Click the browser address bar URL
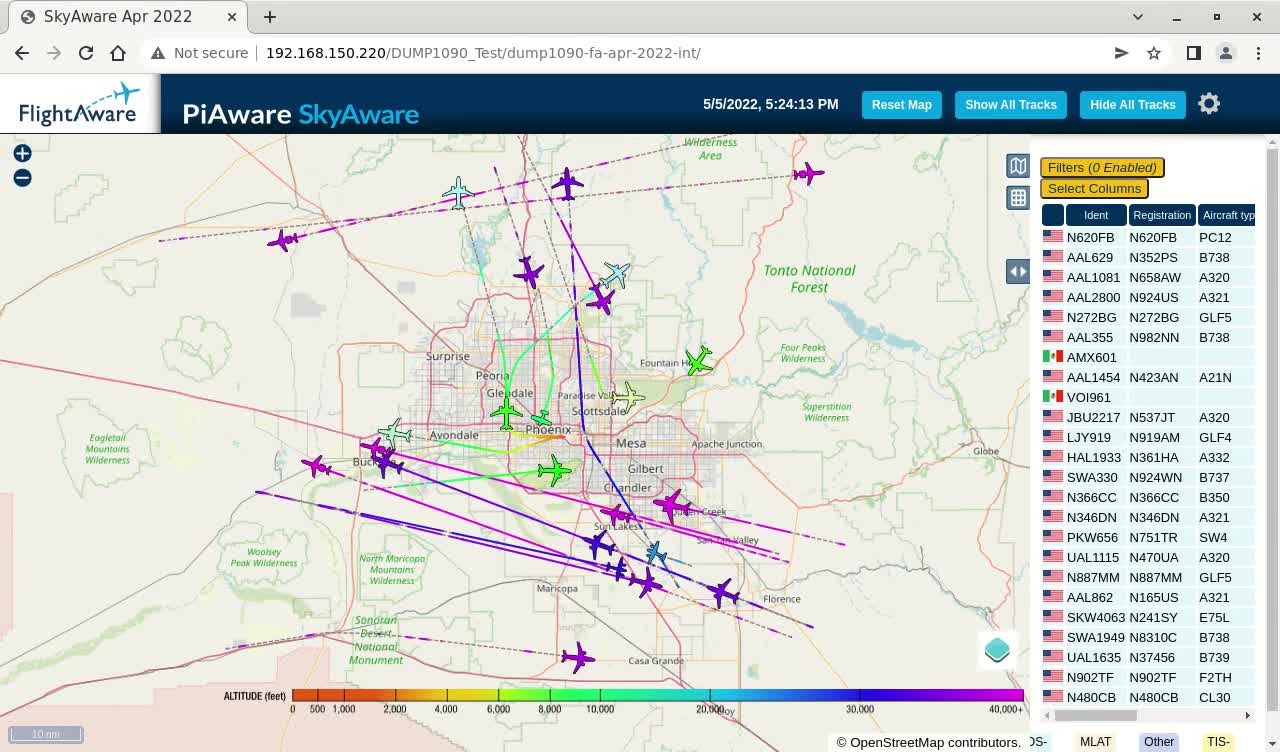Image resolution: width=1280 pixels, height=752 pixels. tap(483, 53)
